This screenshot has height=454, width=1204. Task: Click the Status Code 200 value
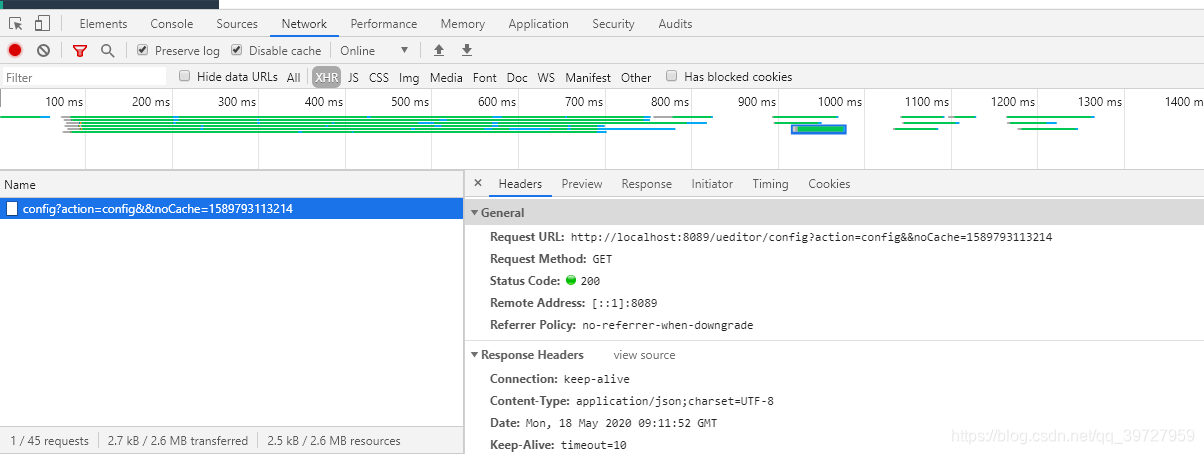590,281
